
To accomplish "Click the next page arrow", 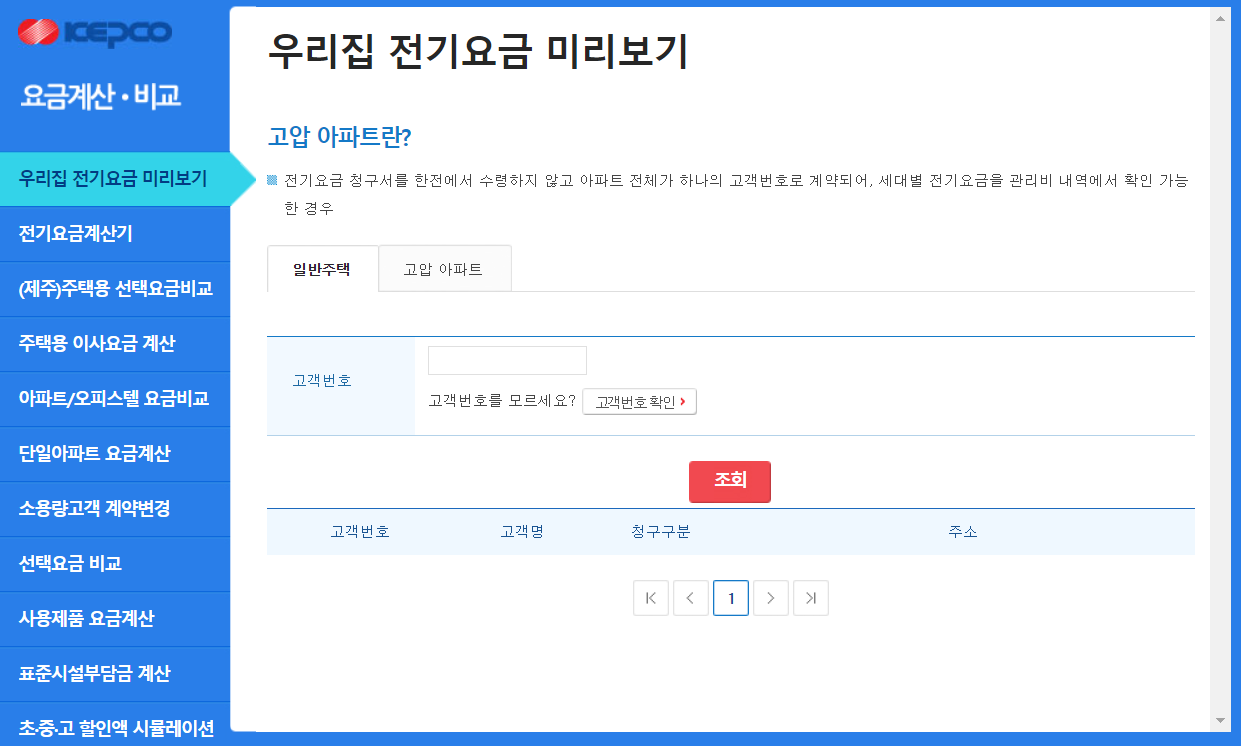I will click(x=770, y=597).
